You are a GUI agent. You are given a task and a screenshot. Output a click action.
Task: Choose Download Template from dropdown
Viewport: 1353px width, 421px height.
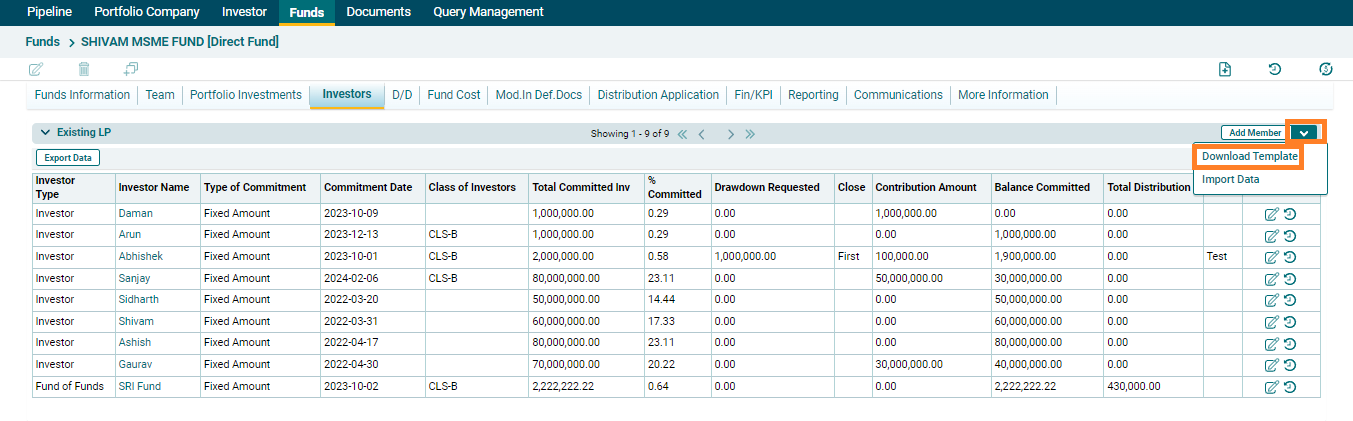pos(1249,157)
